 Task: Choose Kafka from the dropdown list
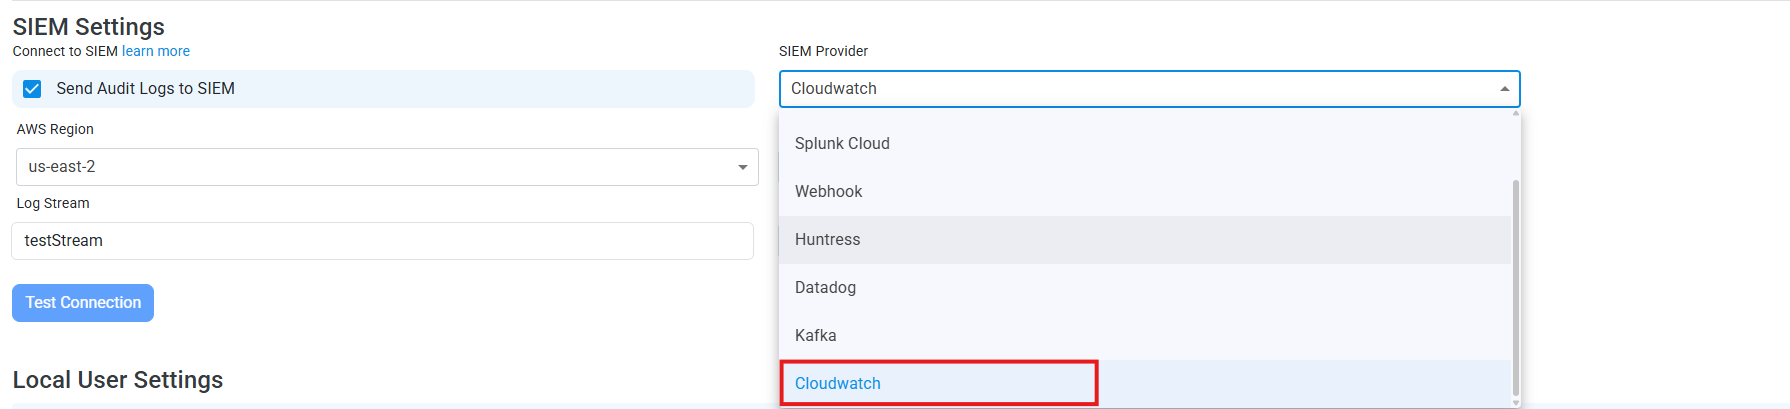[1145, 336]
